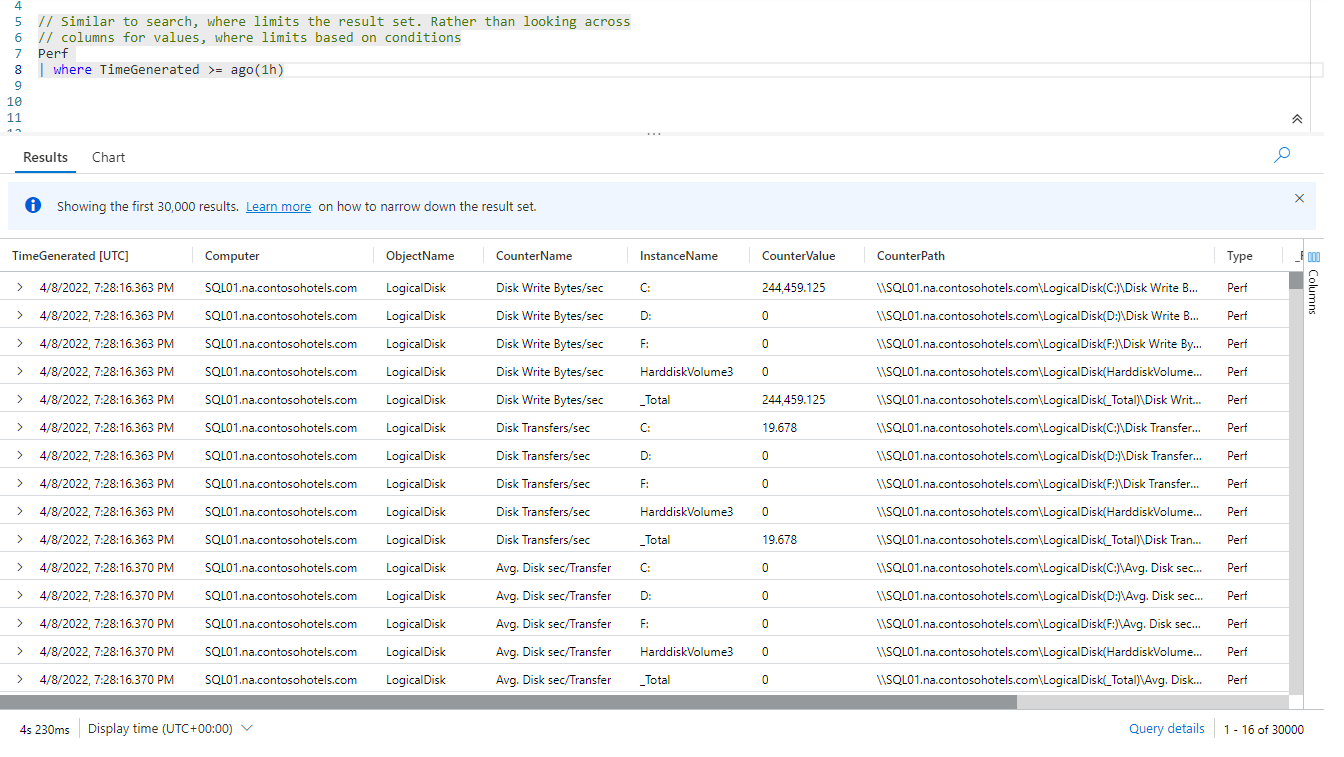
Task: Expand the row for Disk Transfers/sec _Total
Action: pos(20,540)
